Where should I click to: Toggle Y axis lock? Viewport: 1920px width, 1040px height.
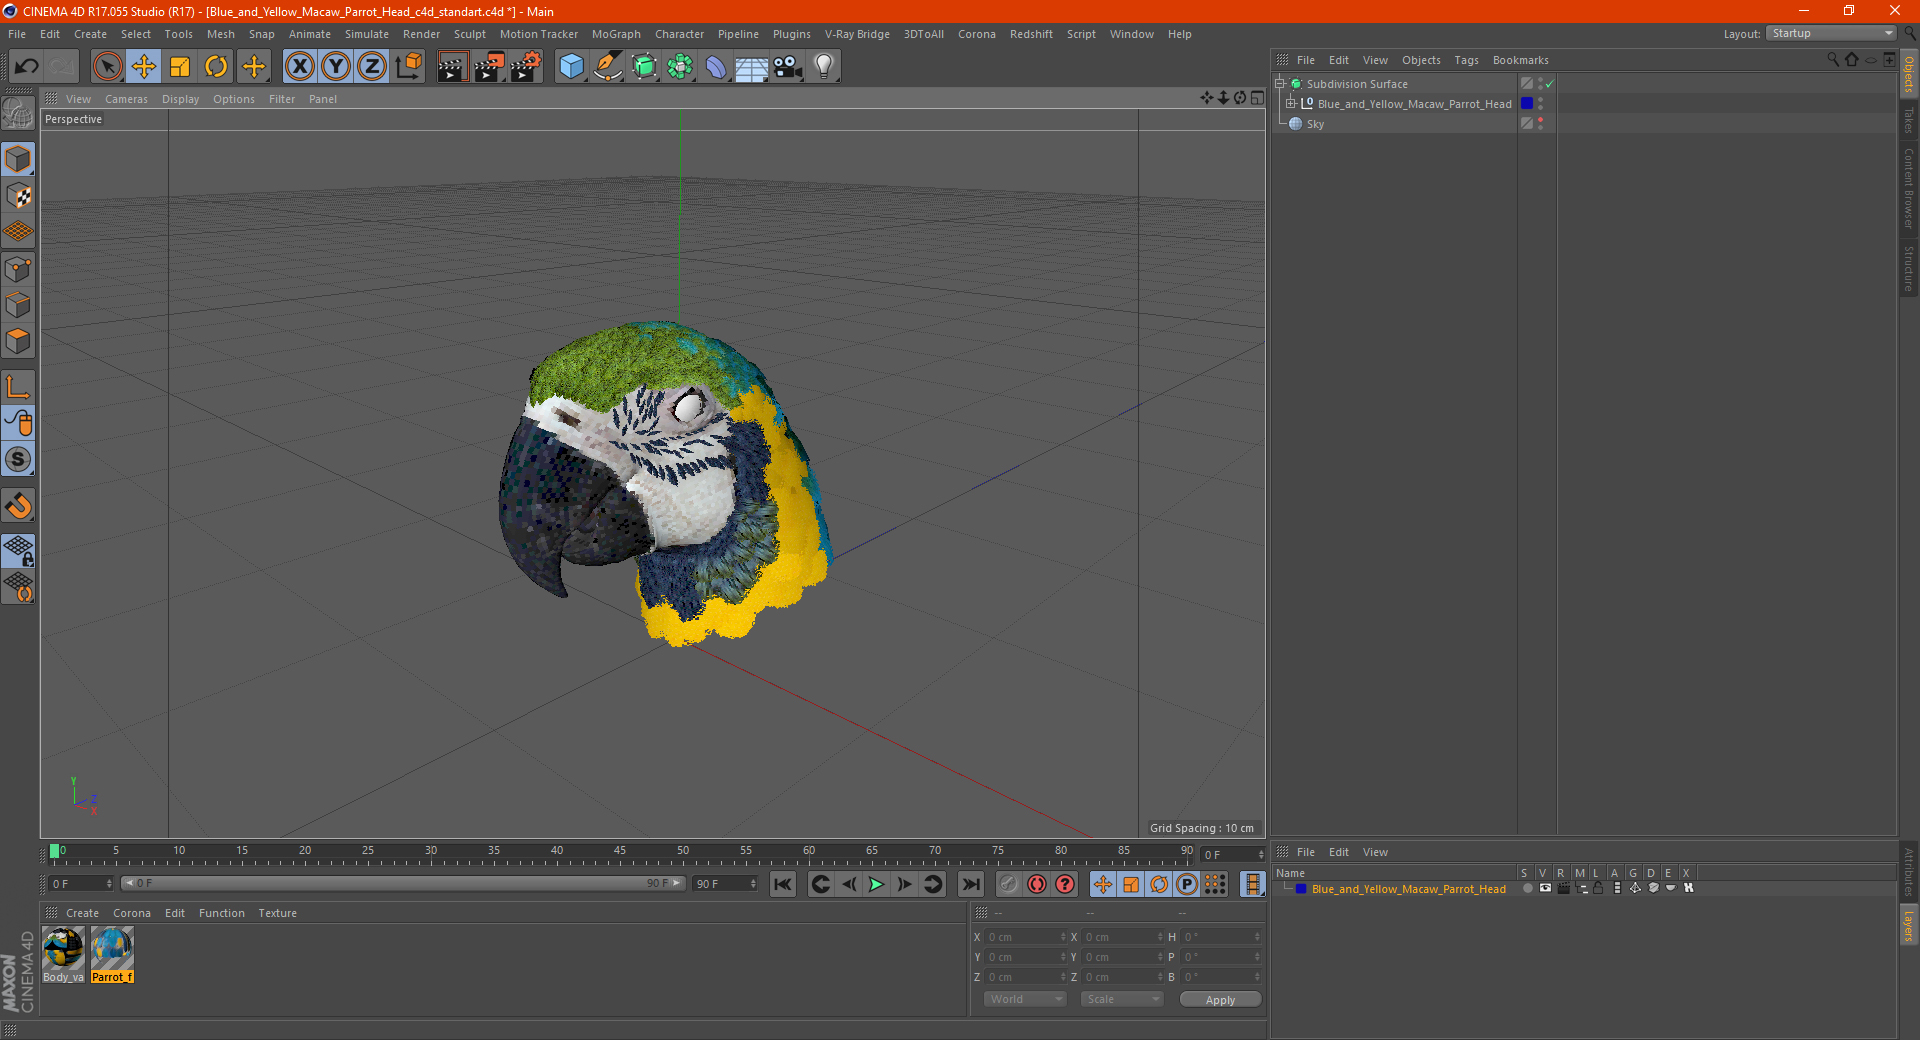point(336,67)
